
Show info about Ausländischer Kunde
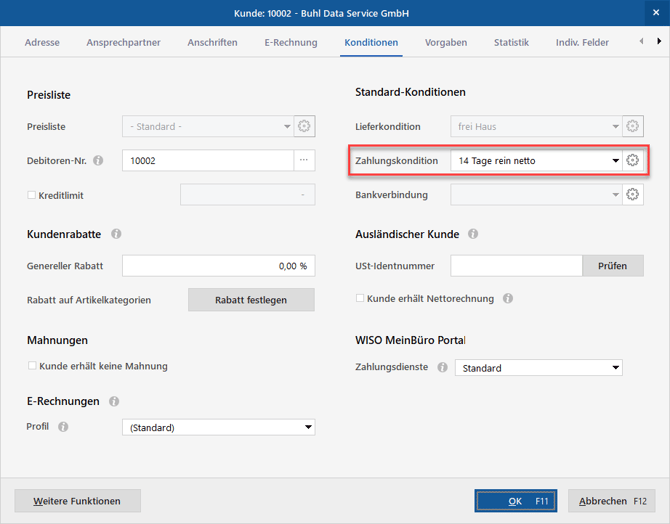point(473,234)
